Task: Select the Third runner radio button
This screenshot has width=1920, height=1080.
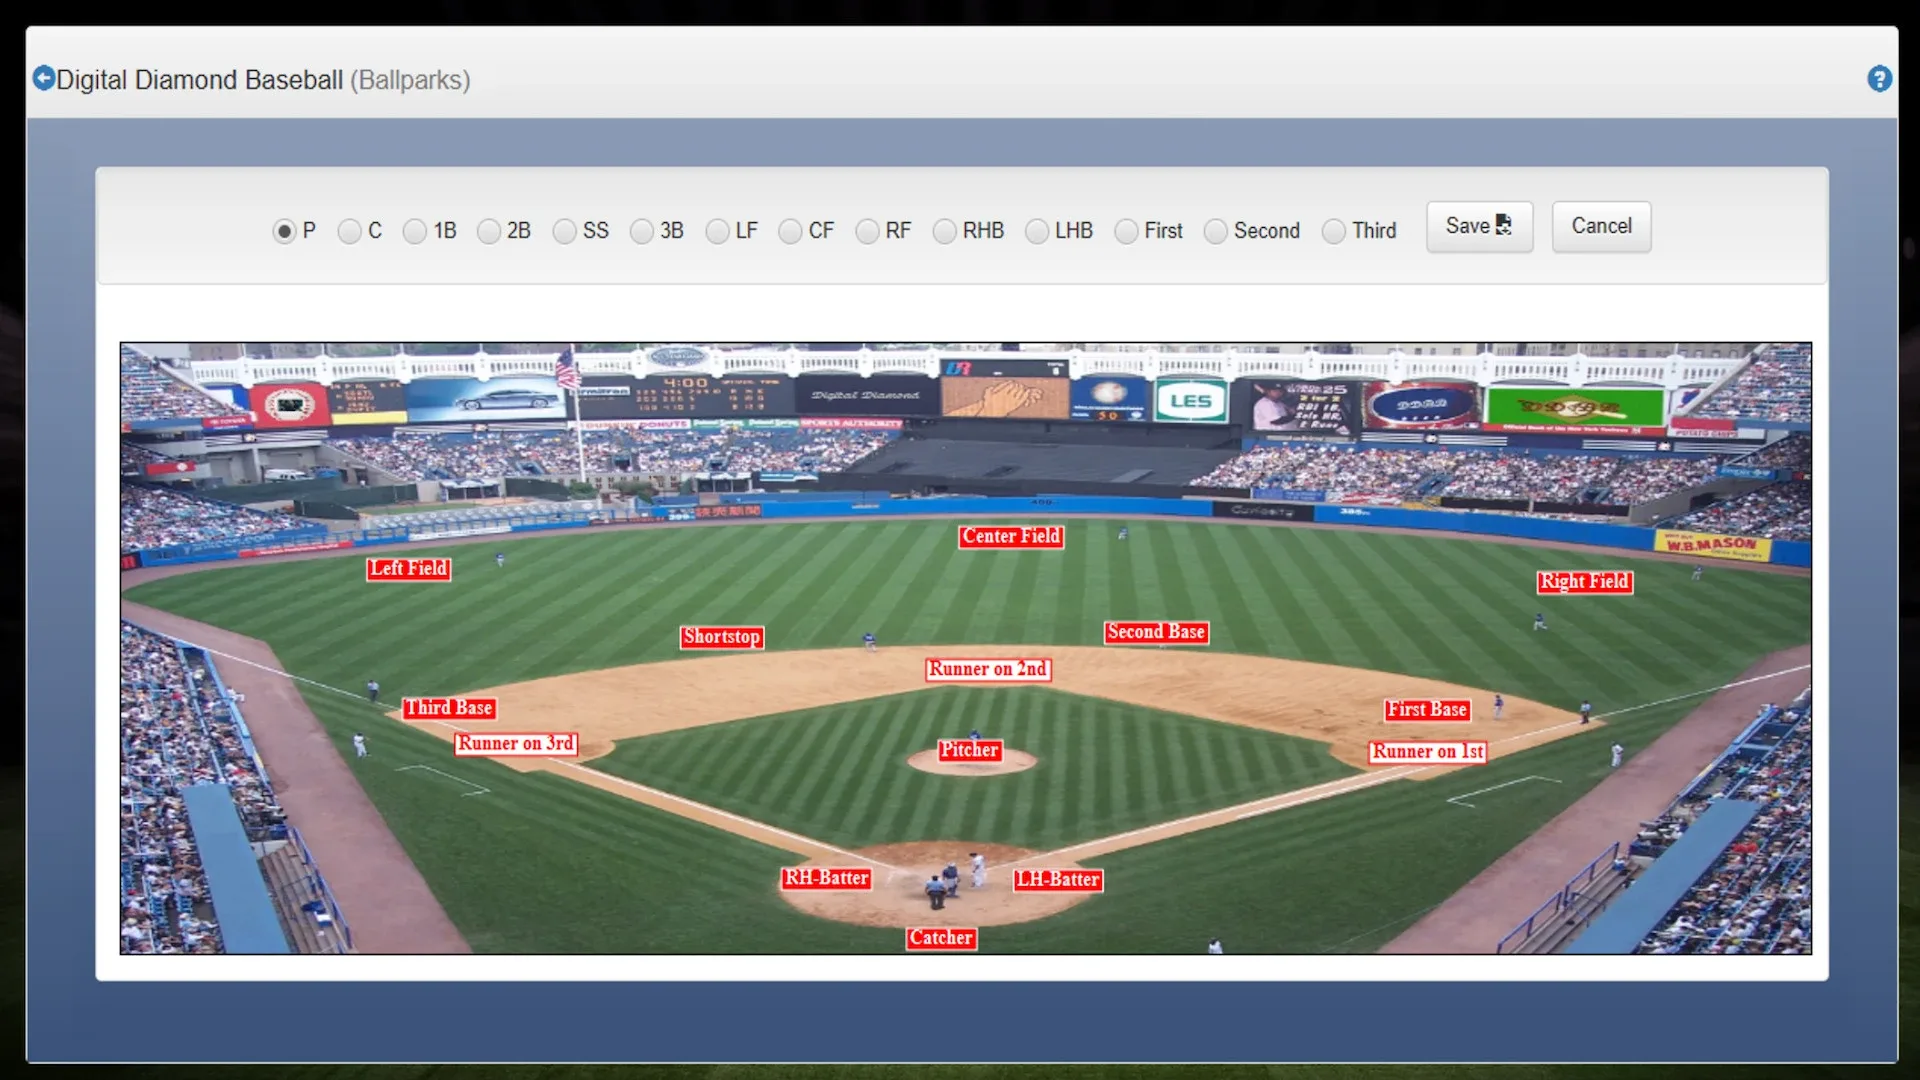Action: click(1334, 232)
